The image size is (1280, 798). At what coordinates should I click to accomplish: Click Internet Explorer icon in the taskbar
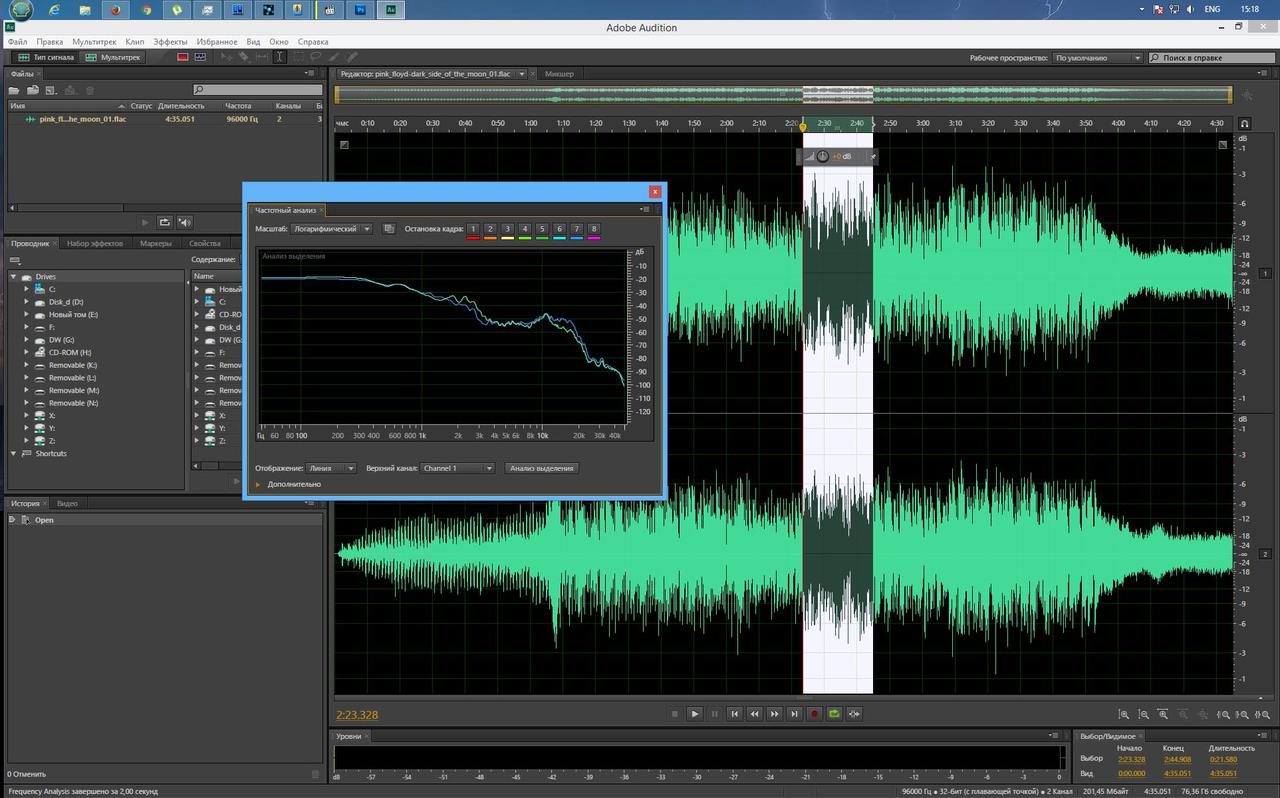click(53, 10)
